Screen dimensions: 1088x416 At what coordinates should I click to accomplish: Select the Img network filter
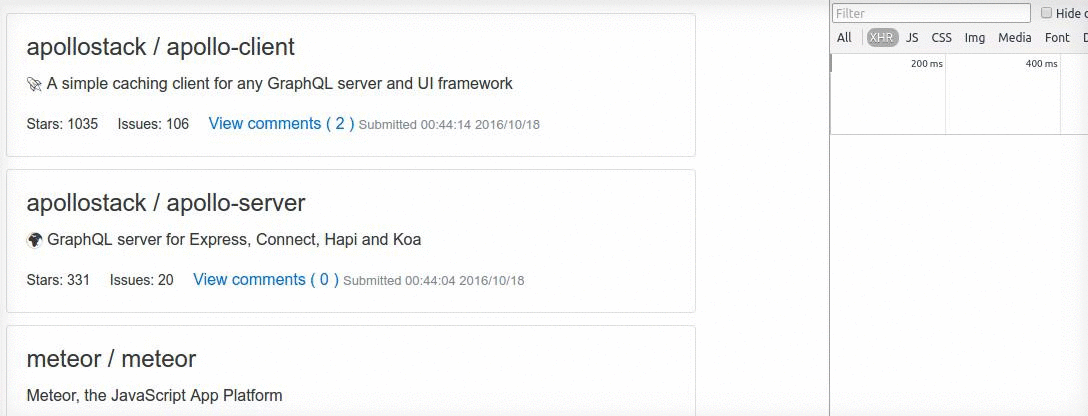point(975,38)
